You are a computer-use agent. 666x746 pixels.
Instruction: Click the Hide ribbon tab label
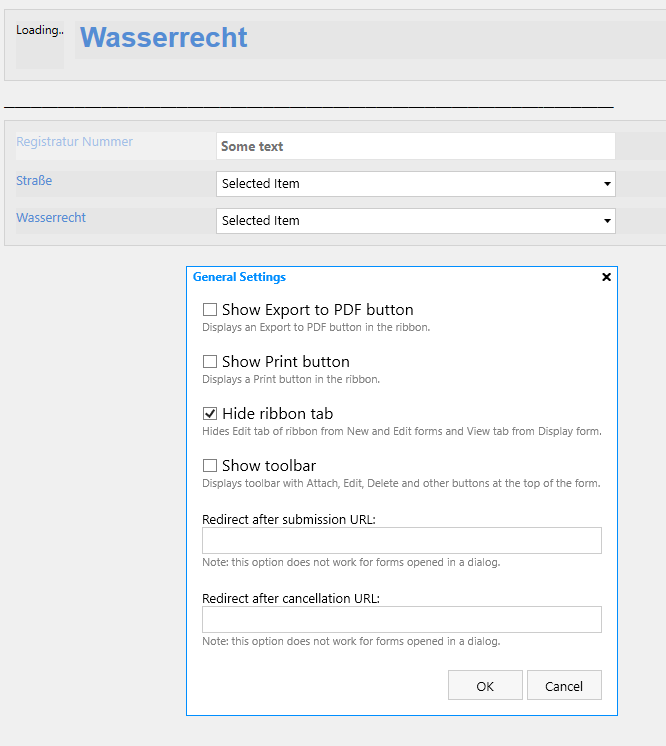pyautogui.click(x=278, y=413)
